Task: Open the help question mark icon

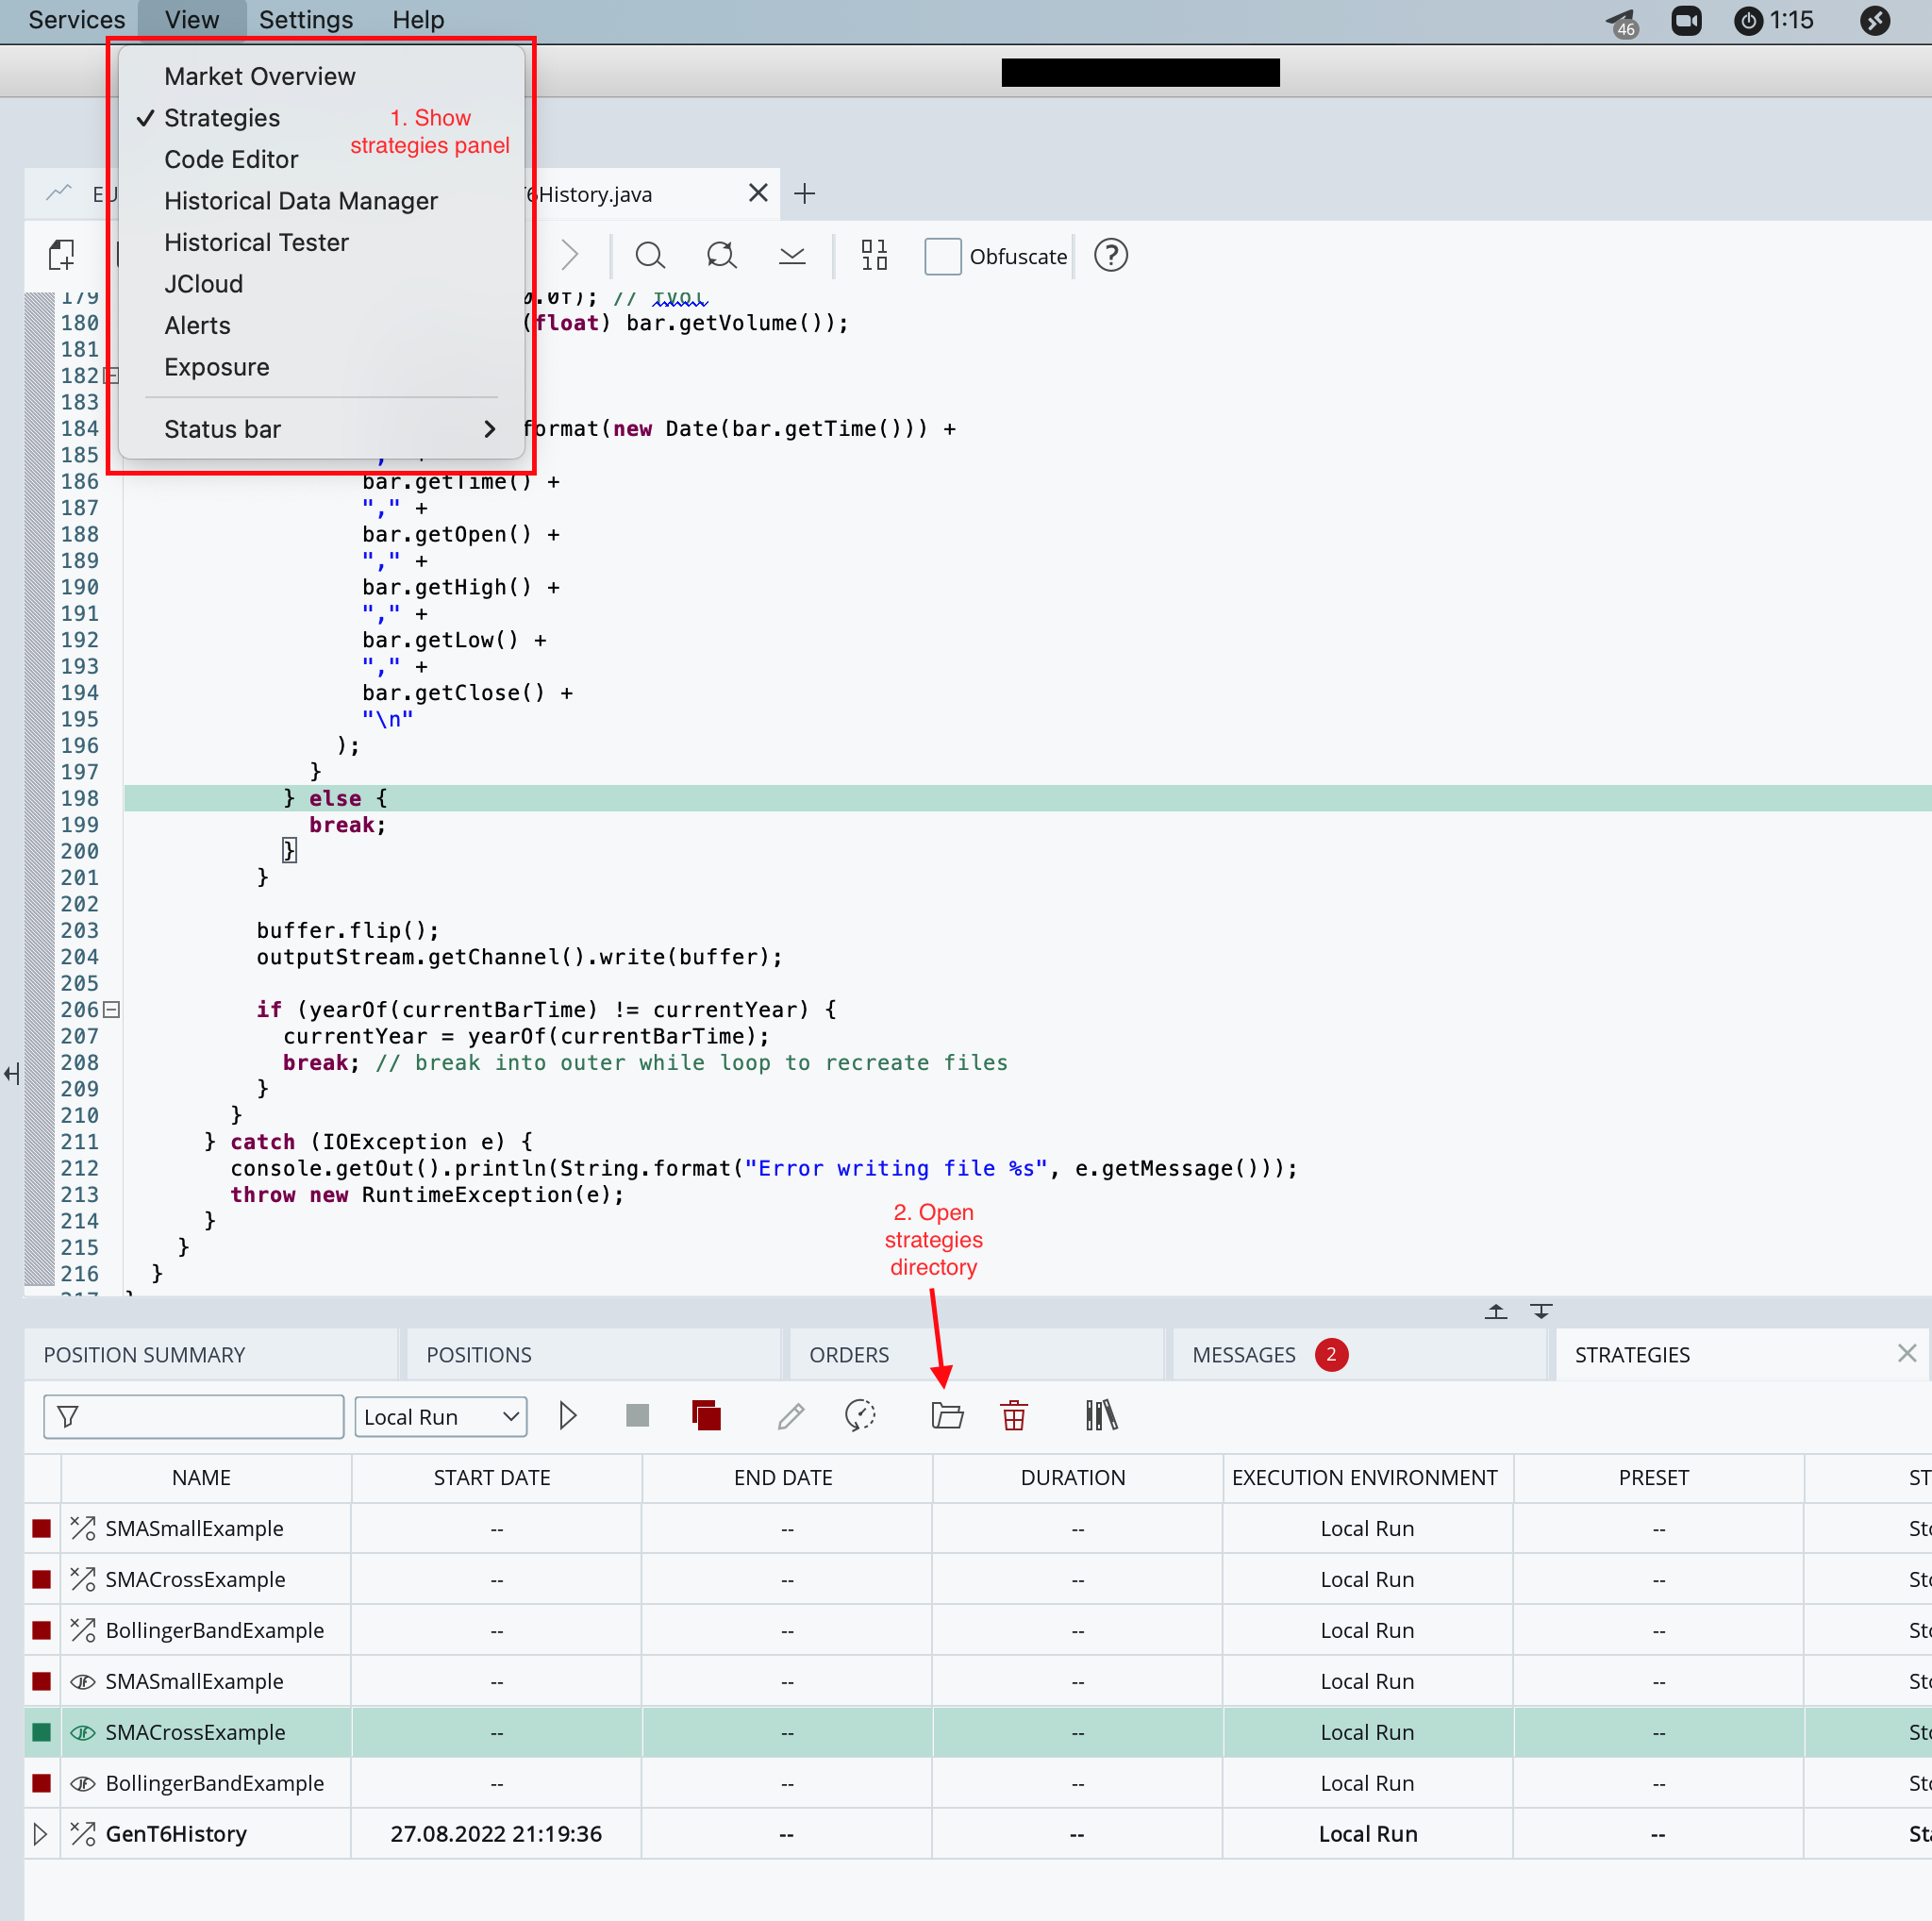Action: [x=1110, y=256]
